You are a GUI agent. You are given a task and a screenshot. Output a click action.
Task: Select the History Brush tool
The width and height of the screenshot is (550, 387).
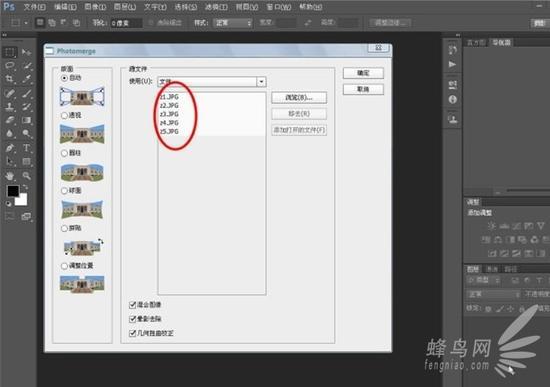[27, 106]
